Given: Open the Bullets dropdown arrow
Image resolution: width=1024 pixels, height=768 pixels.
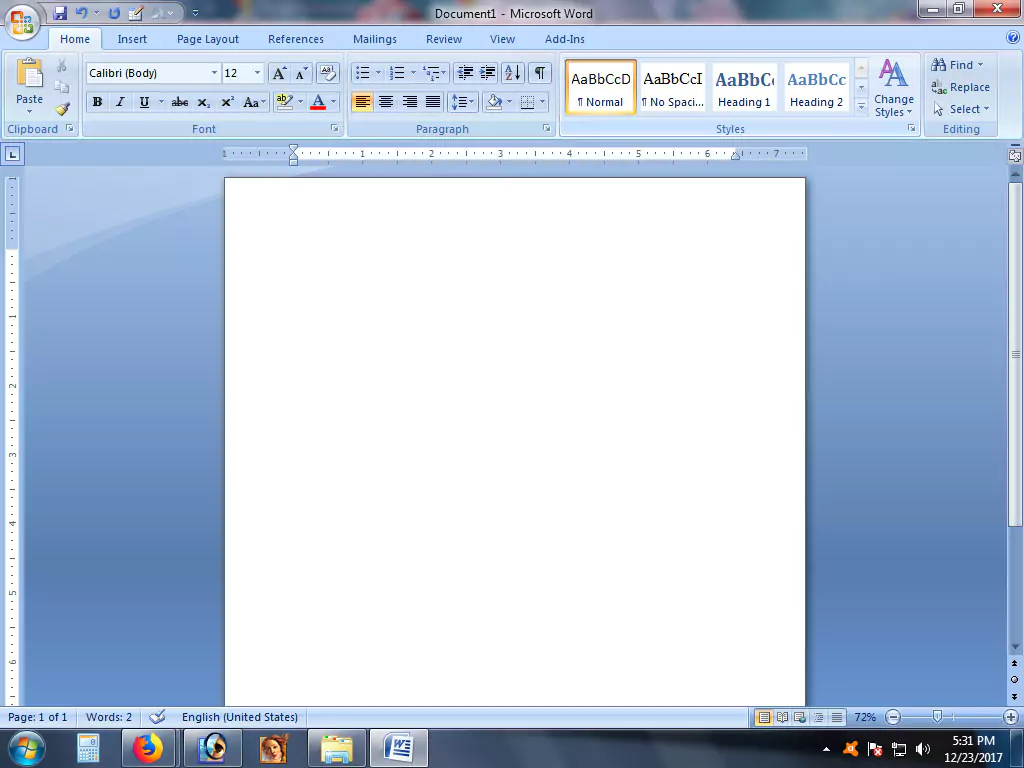Looking at the screenshot, I should tap(376, 72).
